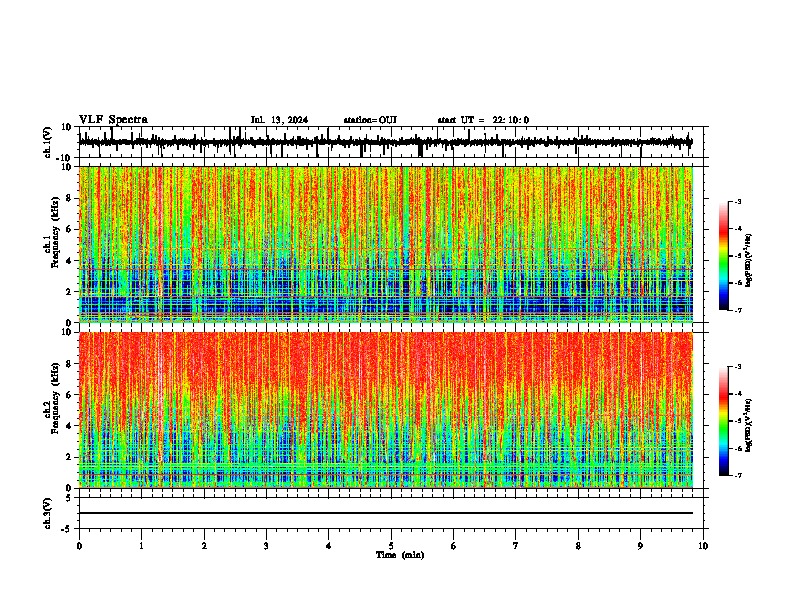Click the "5" tick on the time axis

click(391, 546)
